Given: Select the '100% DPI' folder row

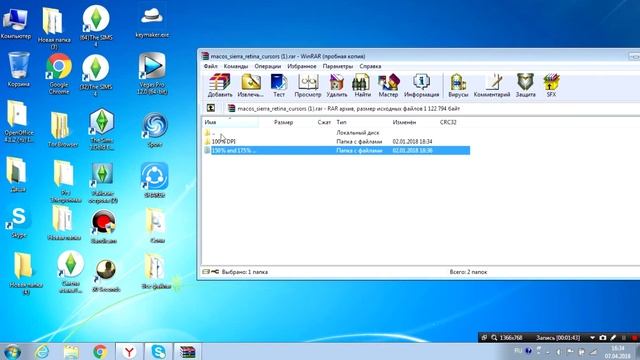Looking at the screenshot, I should tap(336, 141).
